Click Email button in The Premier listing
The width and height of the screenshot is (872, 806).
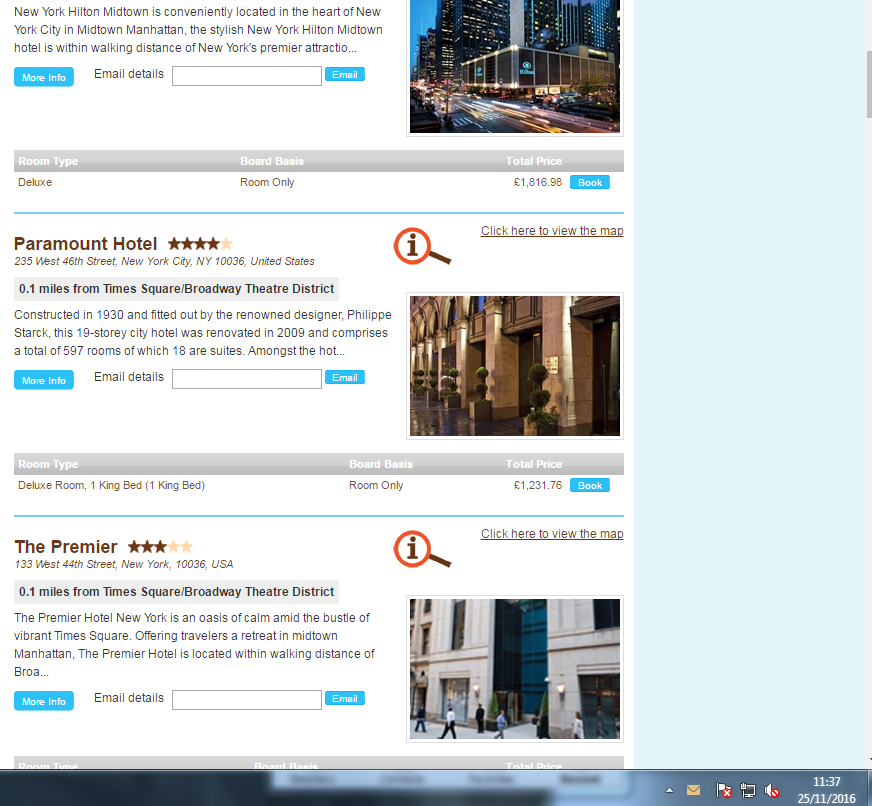345,699
